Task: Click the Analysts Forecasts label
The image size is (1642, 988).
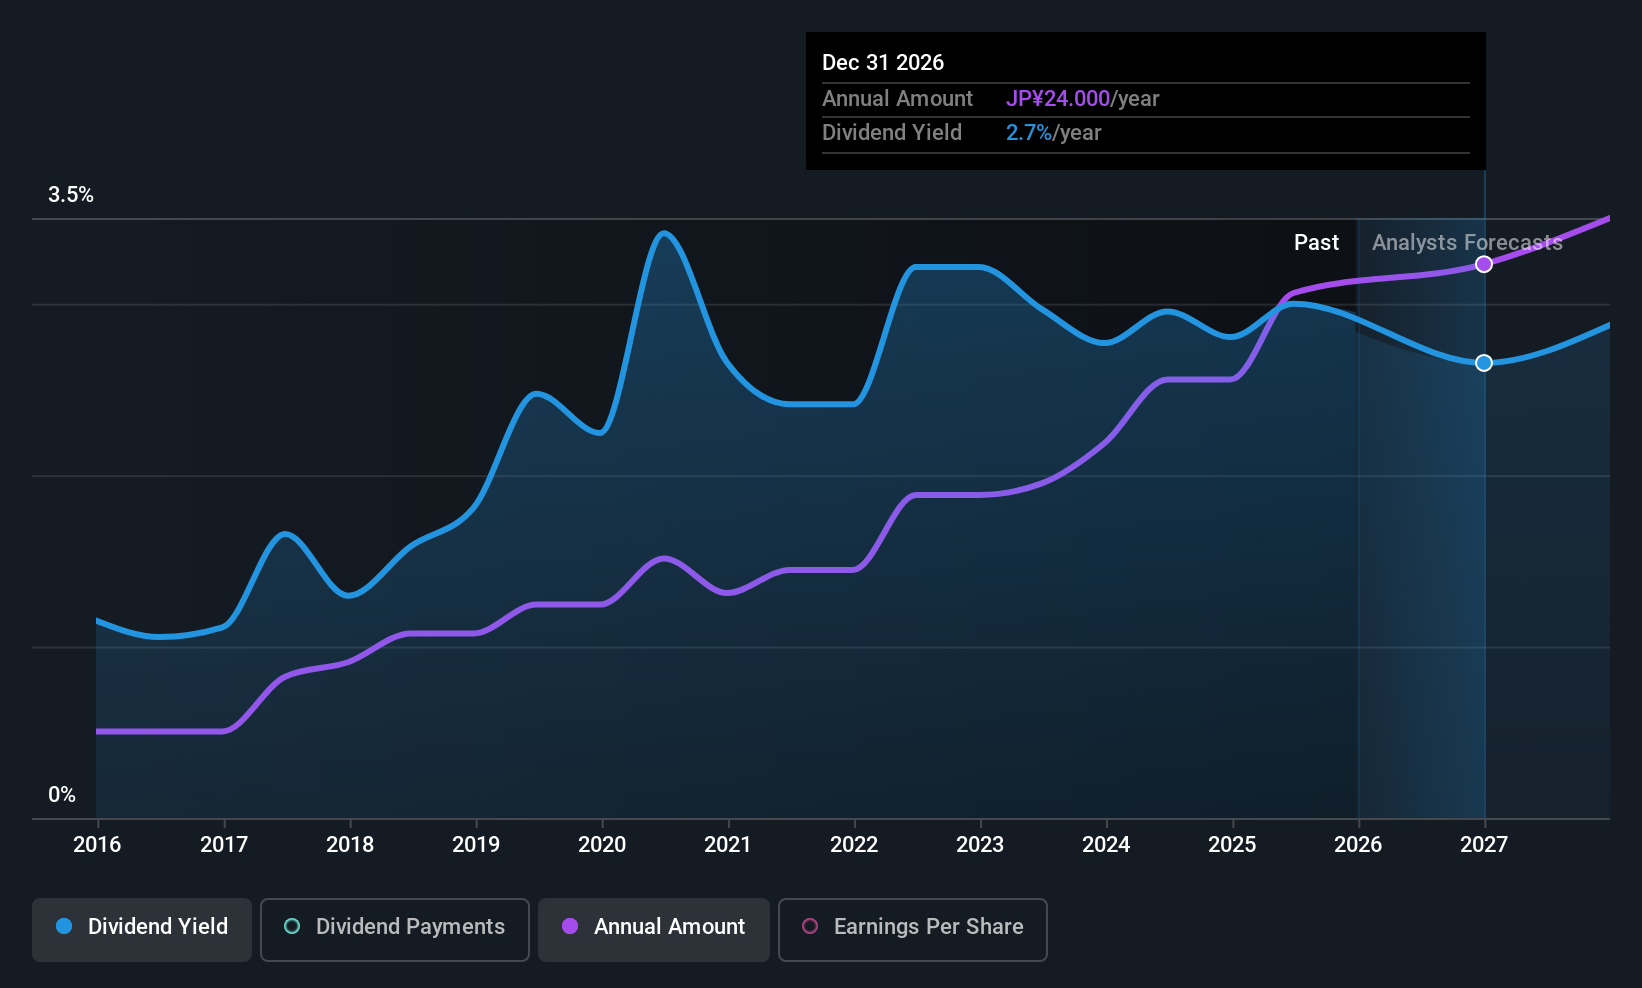Action: point(1467,243)
